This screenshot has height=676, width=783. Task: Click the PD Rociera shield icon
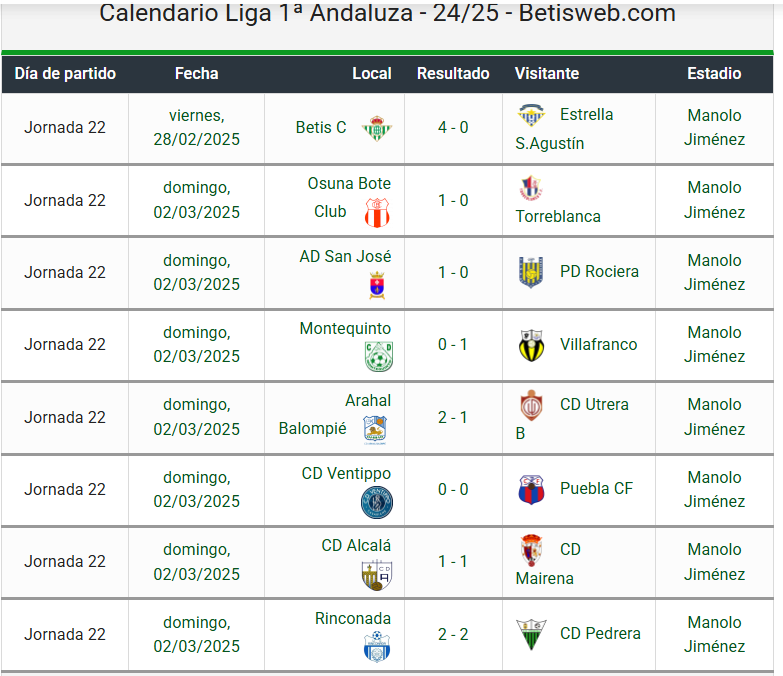[531, 273]
